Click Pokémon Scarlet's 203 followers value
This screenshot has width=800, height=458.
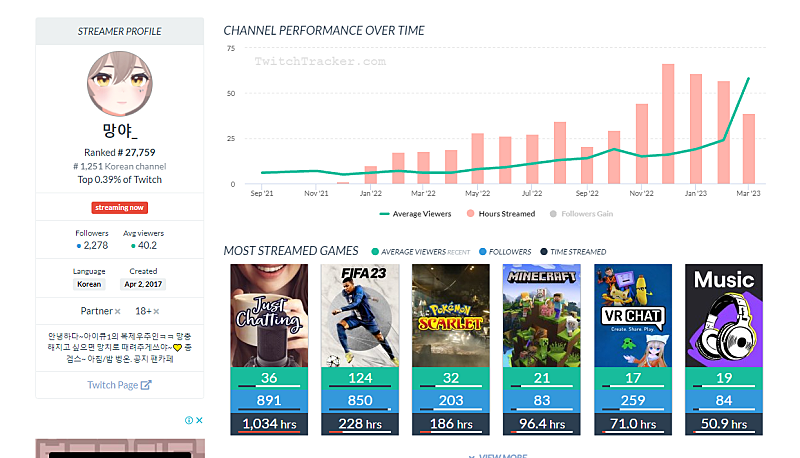pyautogui.click(x=451, y=400)
